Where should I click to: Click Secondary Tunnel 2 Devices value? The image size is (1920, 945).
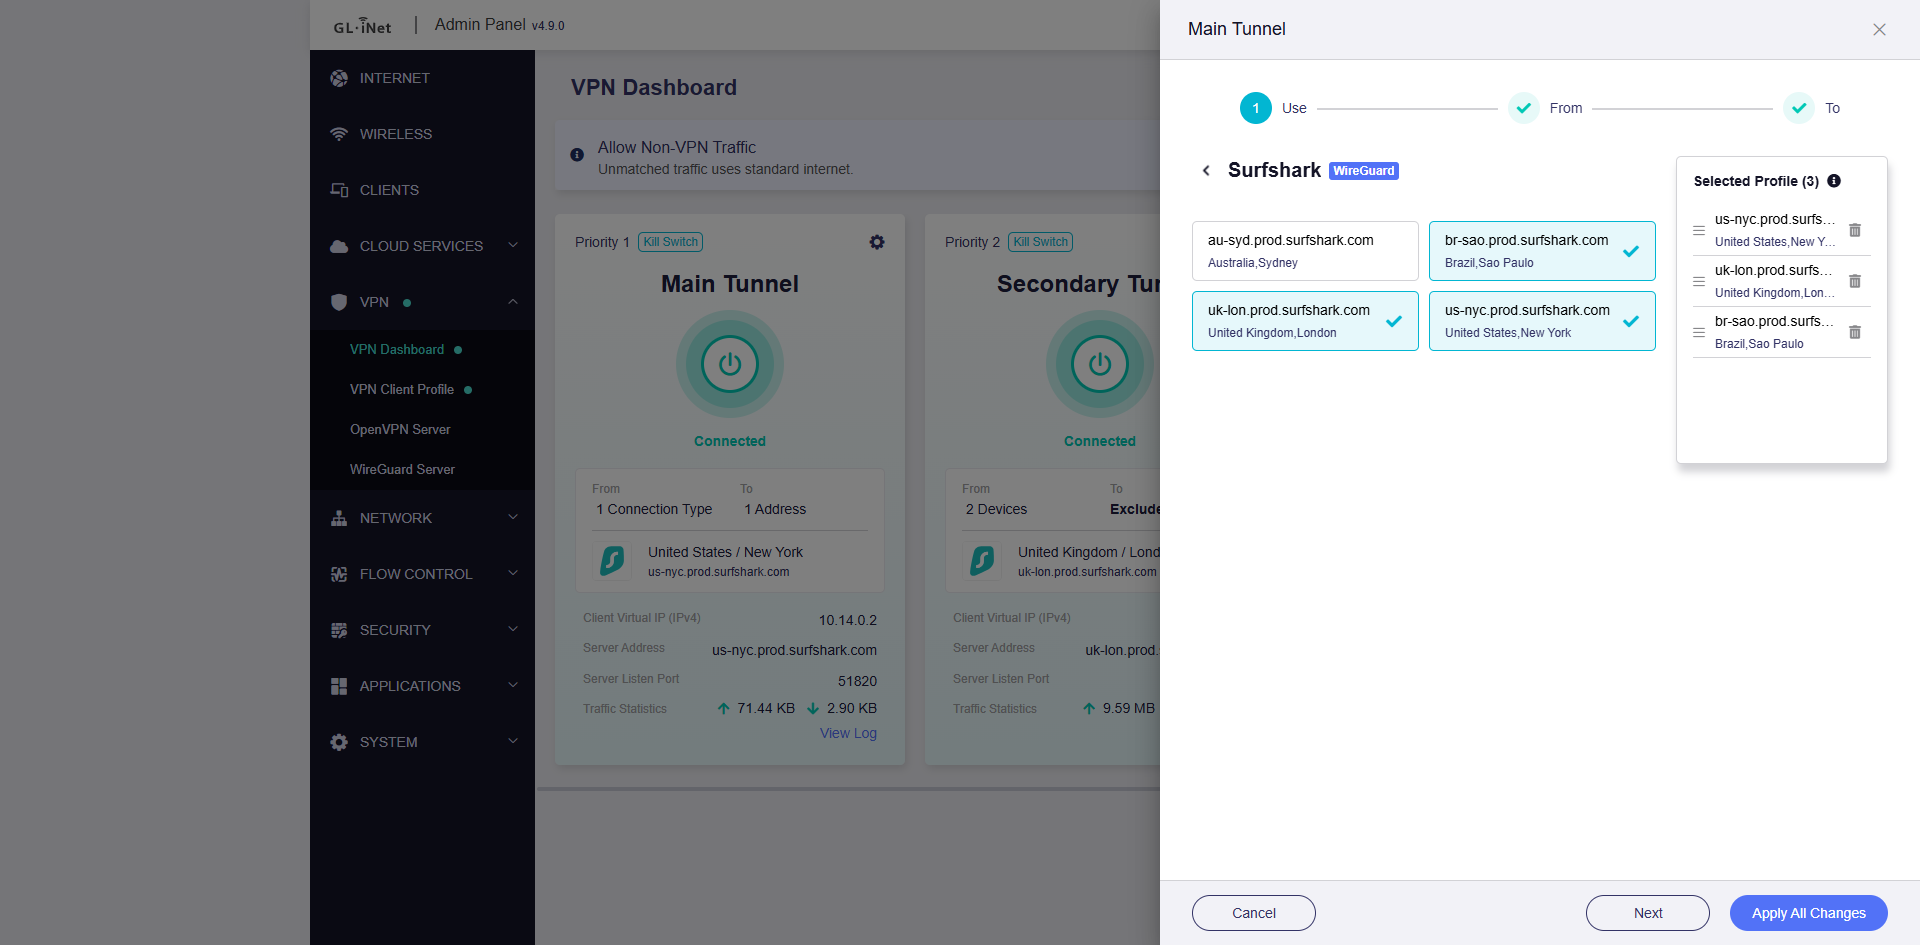point(996,509)
